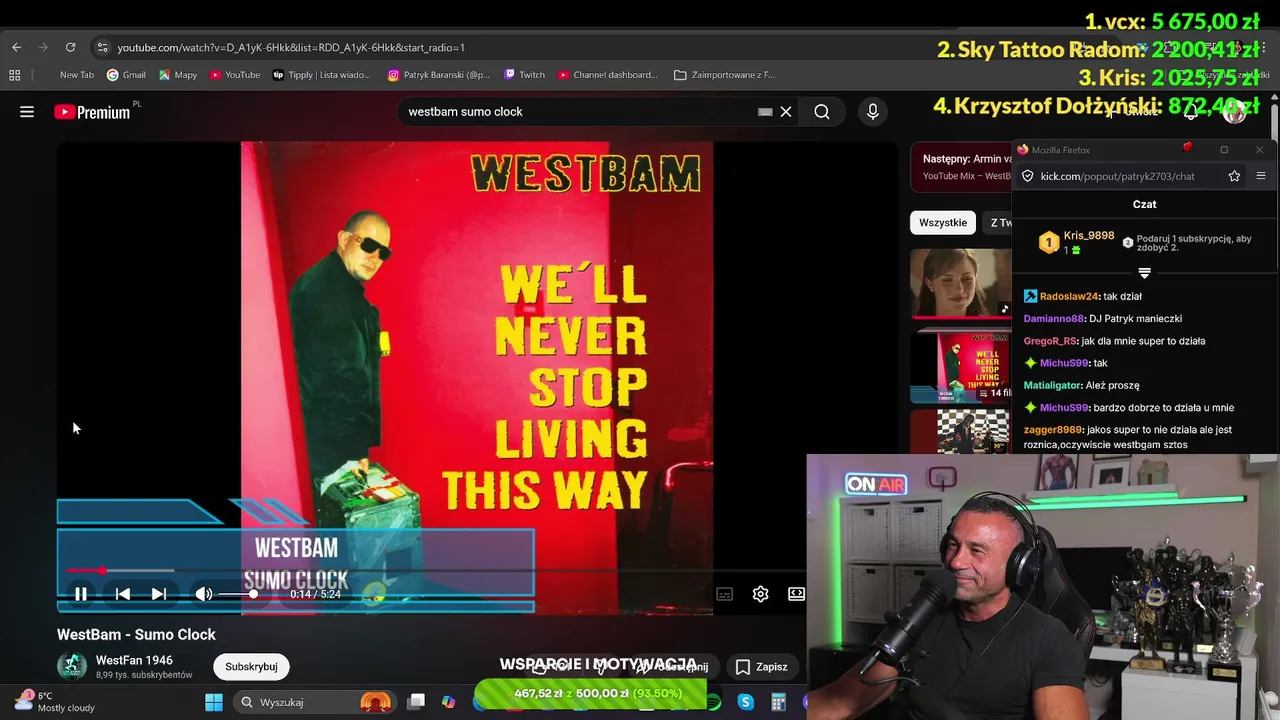This screenshot has height=720, width=1280.
Task: Clear the YouTube search query
Action: pos(786,112)
